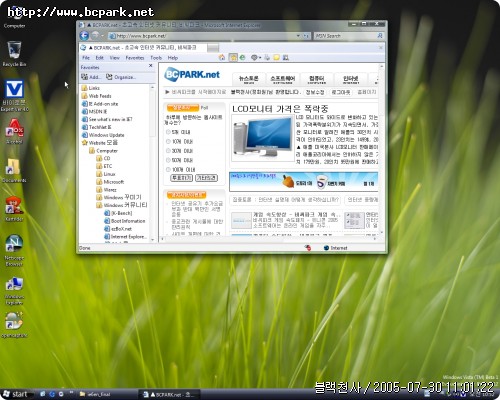Screen dimensions: 500x400
Task: Select the '10개 이내' poll radio button
Action: [168, 141]
